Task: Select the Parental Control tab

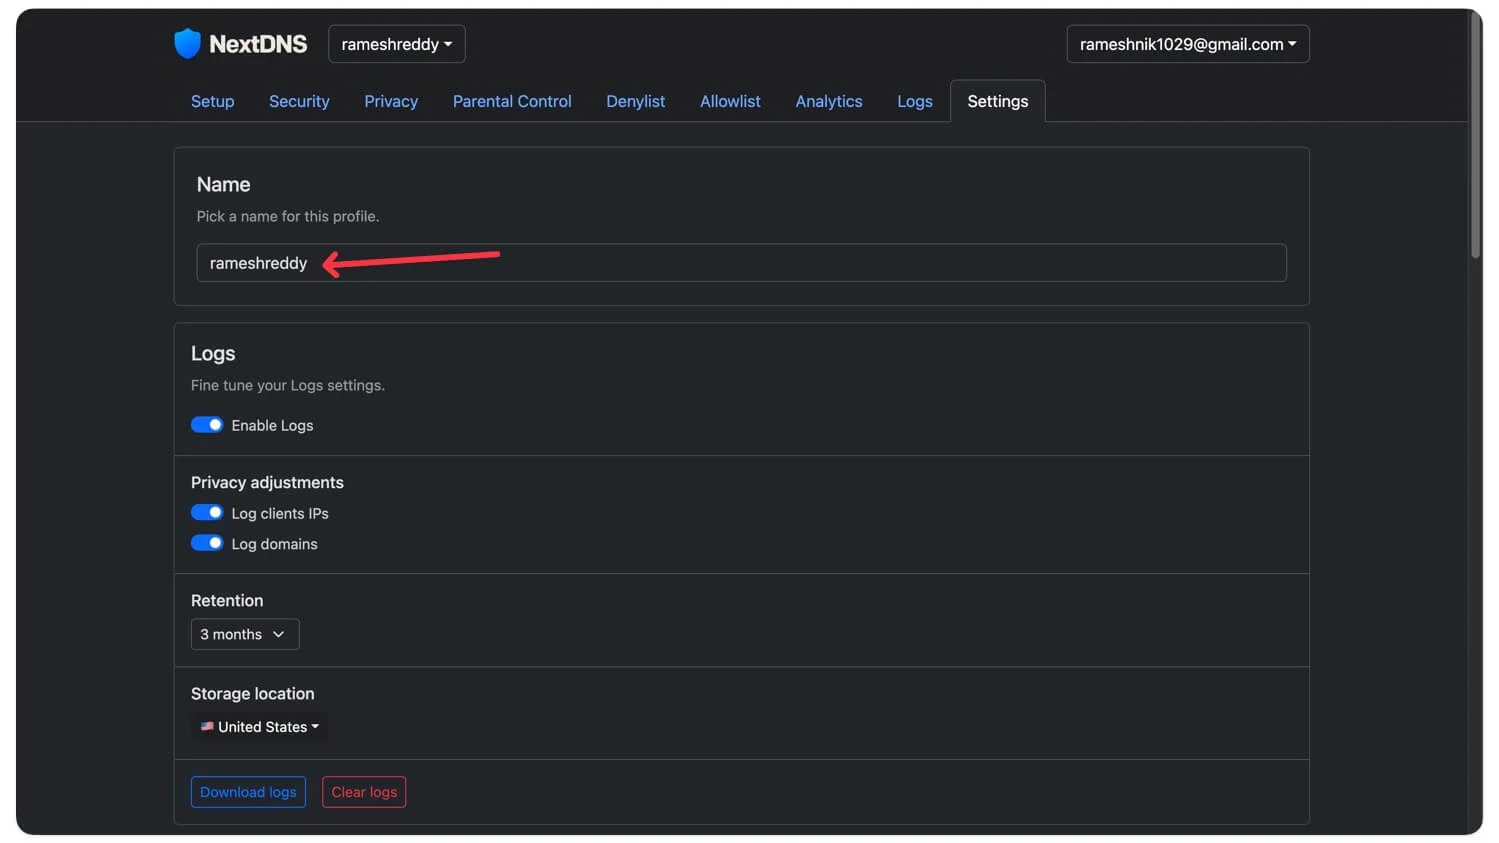Action: 512,101
